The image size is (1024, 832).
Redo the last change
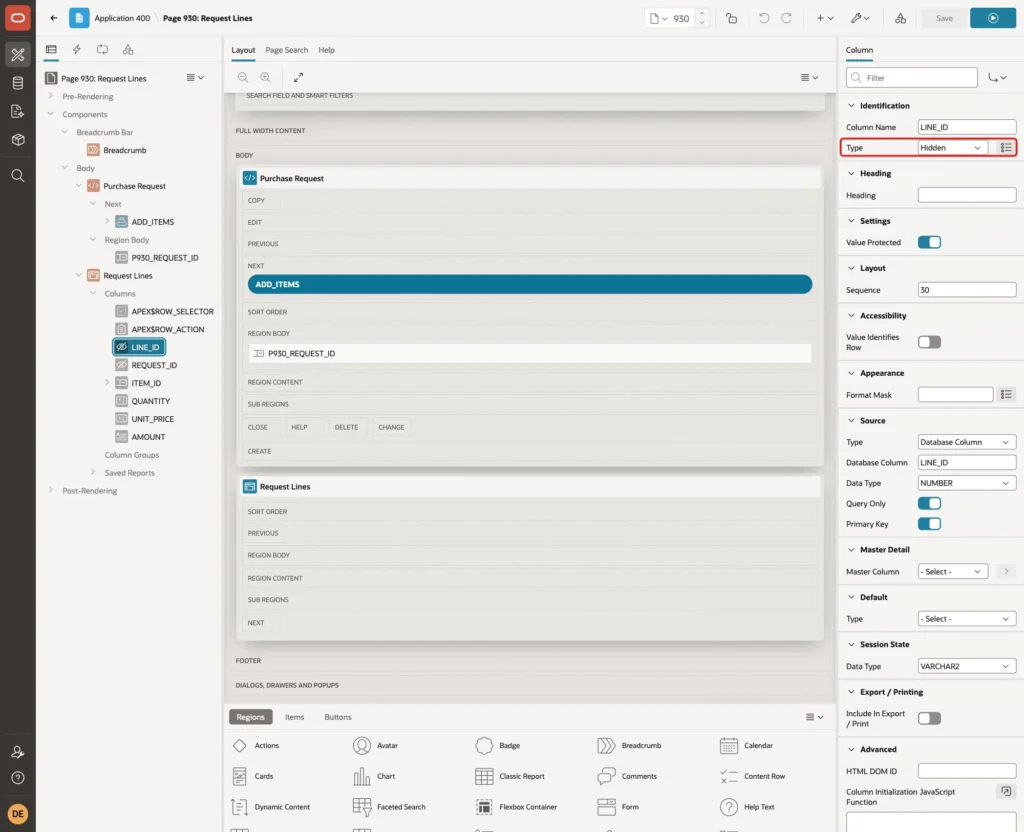(x=786, y=18)
